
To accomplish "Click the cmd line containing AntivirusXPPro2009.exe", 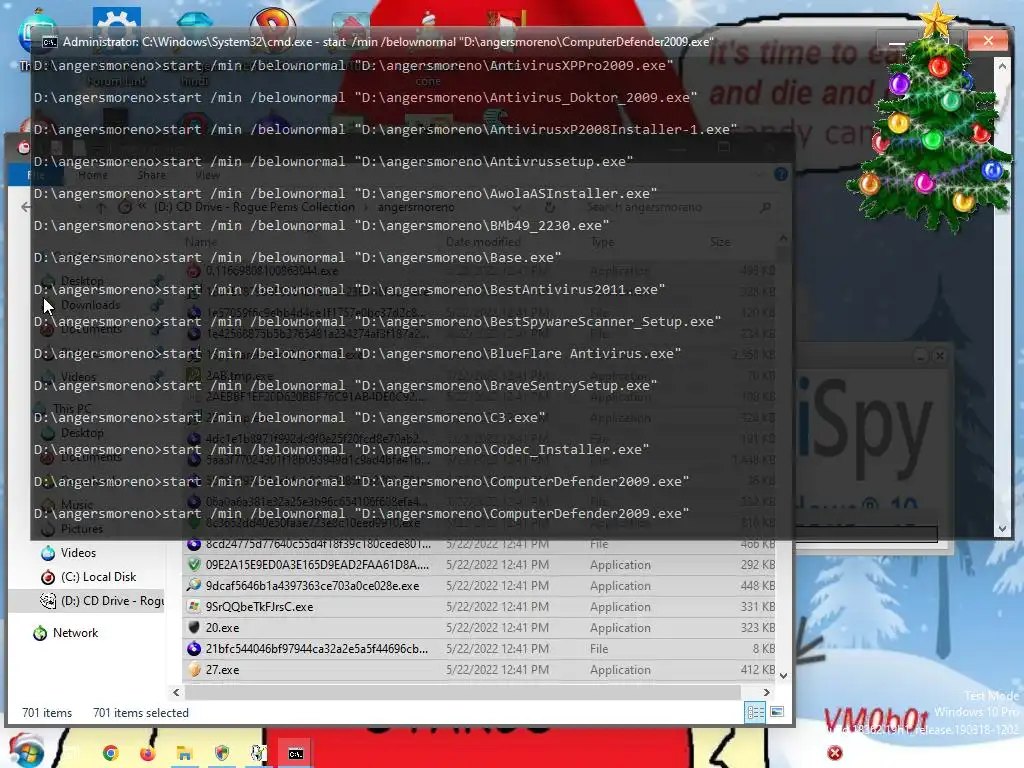I will (x=353, y=65).
